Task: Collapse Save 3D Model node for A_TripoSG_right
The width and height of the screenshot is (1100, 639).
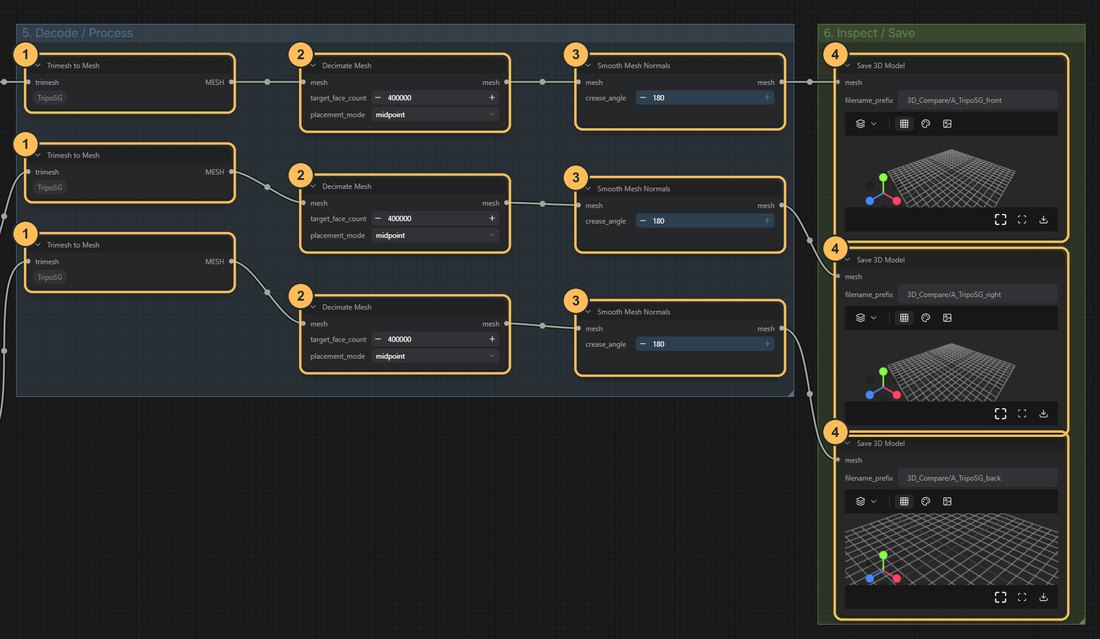Action: tap(847, 260)
